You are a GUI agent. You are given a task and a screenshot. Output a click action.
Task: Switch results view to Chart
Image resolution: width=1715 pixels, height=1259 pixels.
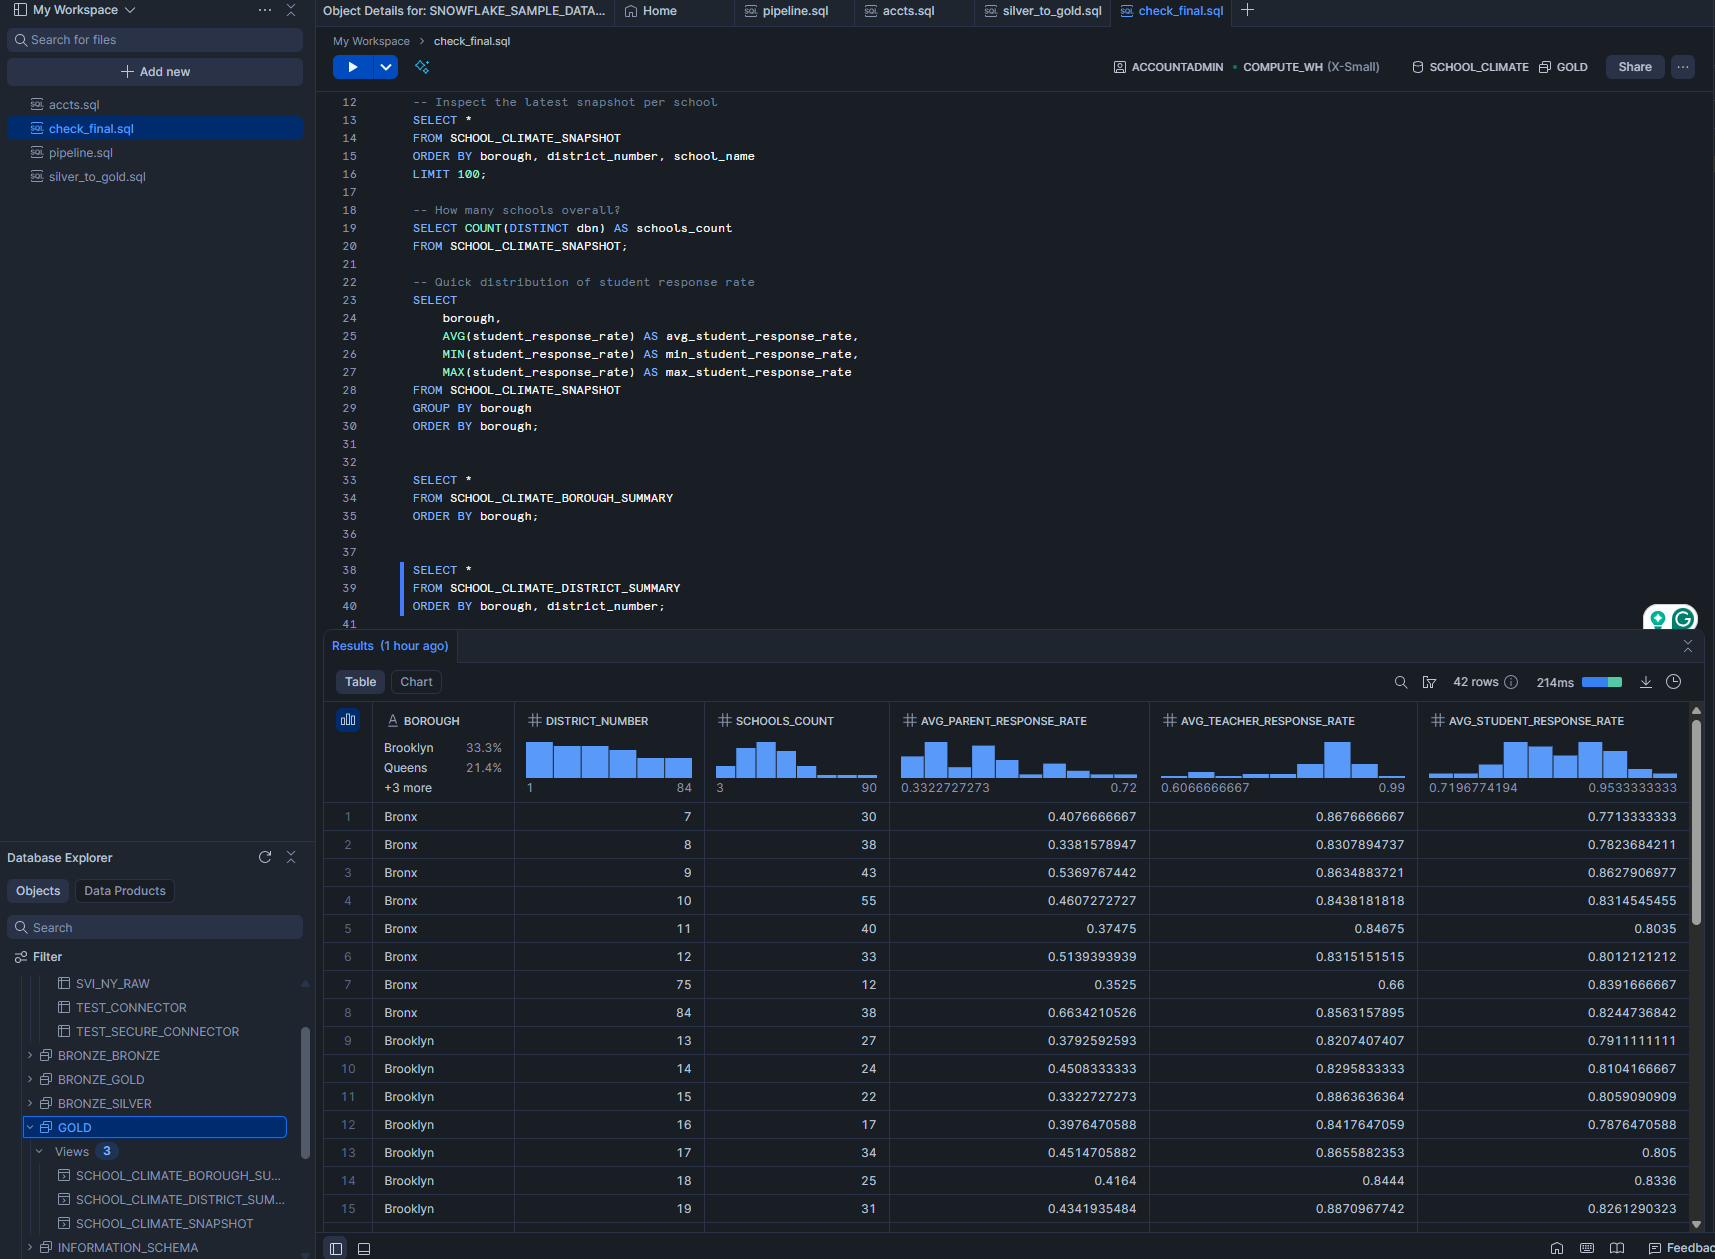416,682
